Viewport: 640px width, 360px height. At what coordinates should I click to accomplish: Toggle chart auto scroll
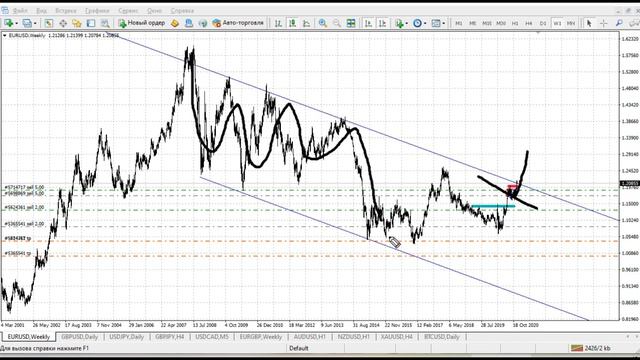[x=368, y=23]
